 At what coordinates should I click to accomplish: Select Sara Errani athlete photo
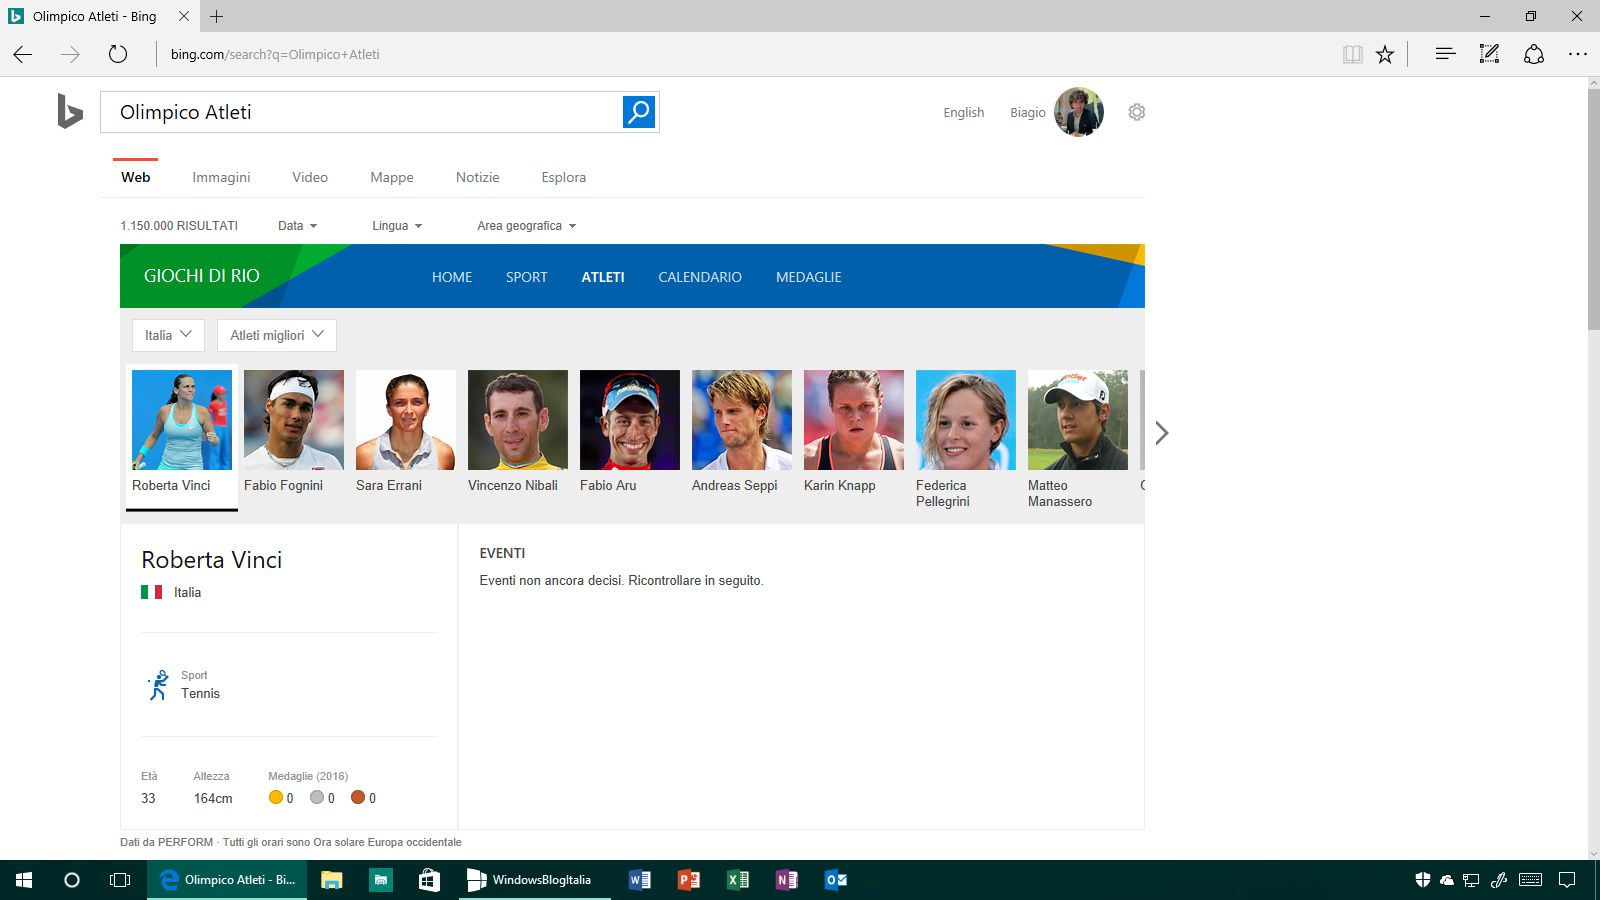point(406,420)
